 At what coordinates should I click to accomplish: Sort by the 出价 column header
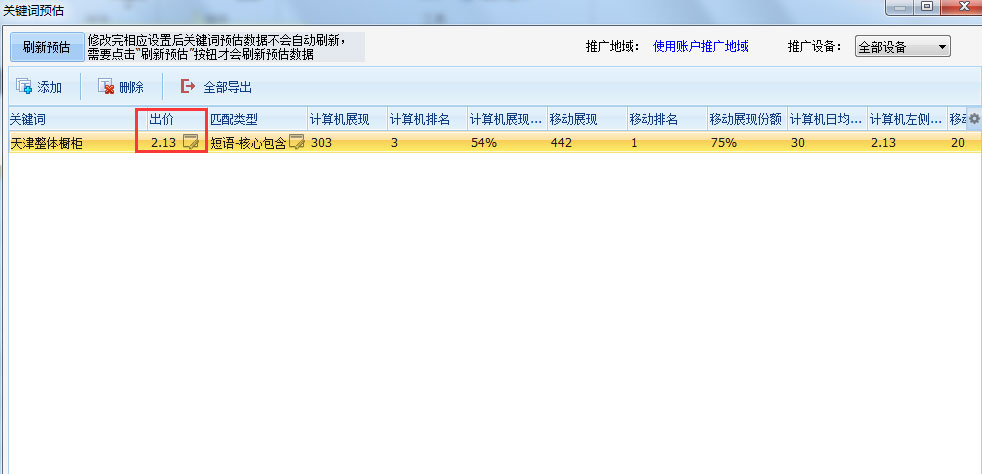tap(170, 119)
